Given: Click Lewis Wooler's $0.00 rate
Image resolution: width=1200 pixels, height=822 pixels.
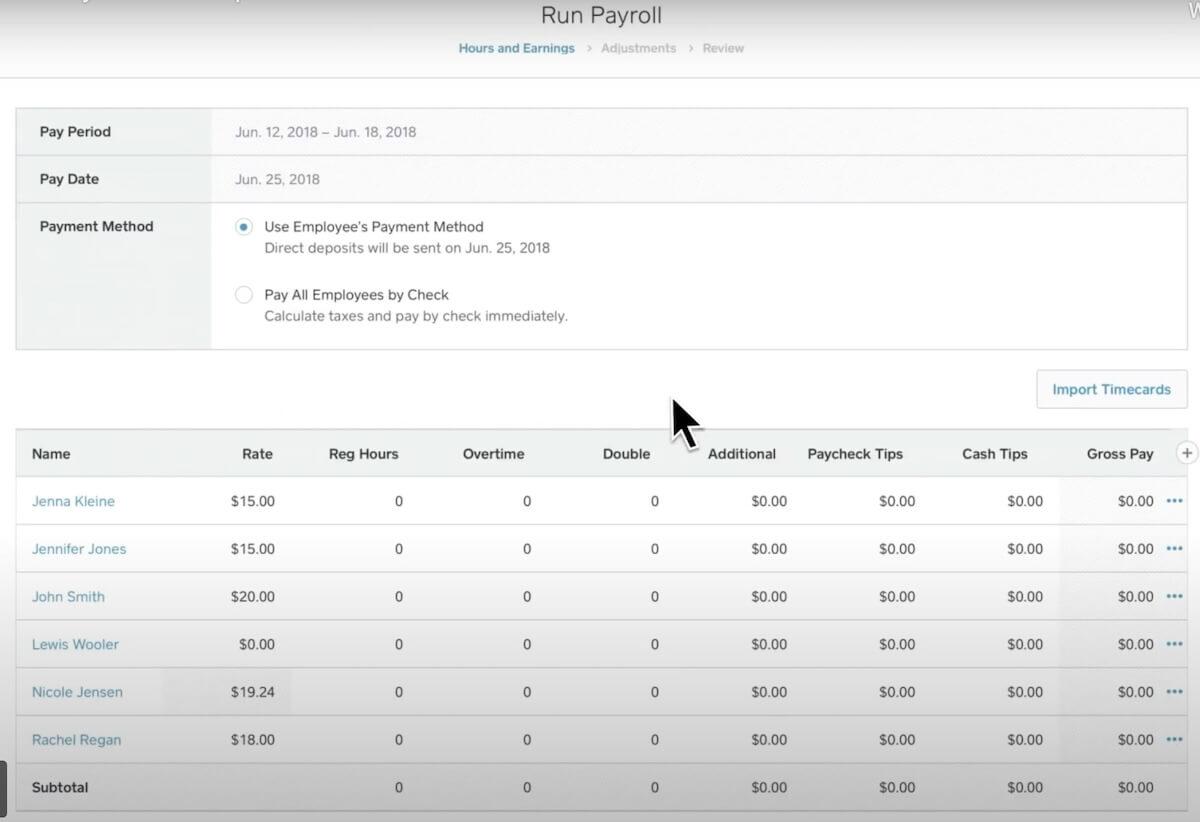Looking at the screenshot, I should [x=257, y=644].
